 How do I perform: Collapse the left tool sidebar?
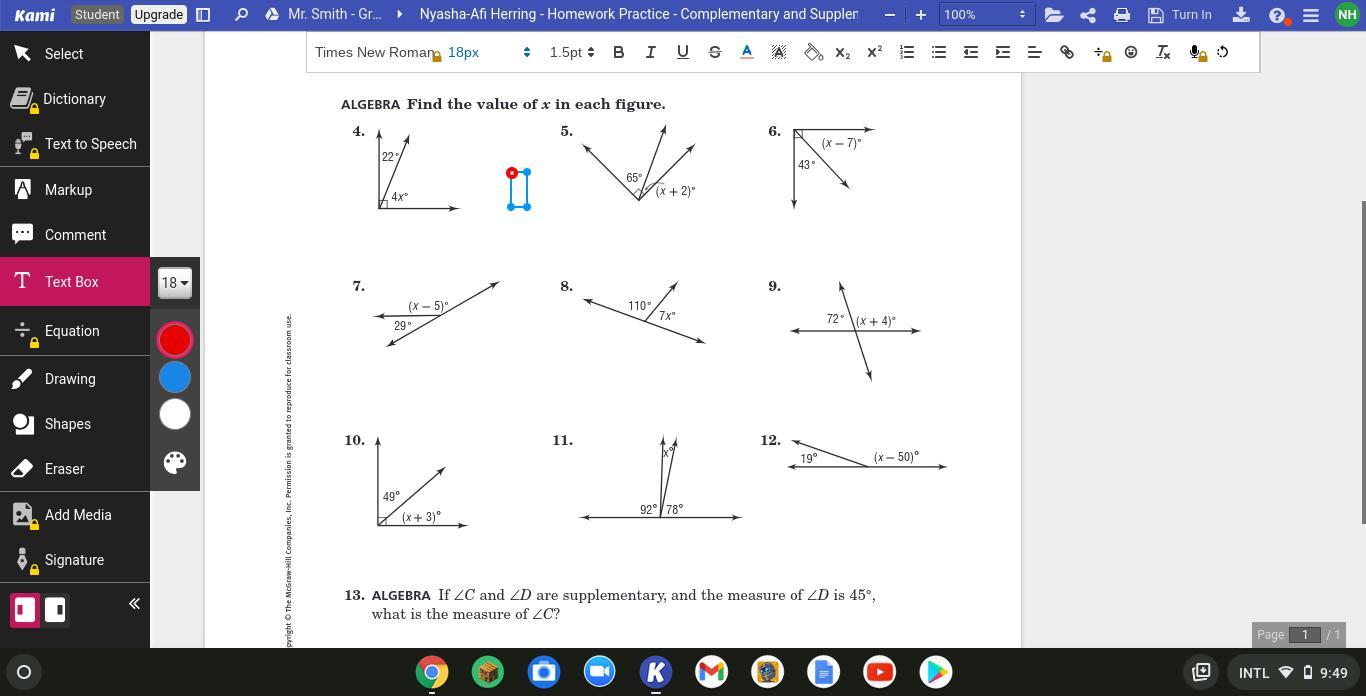pos(134,604)
